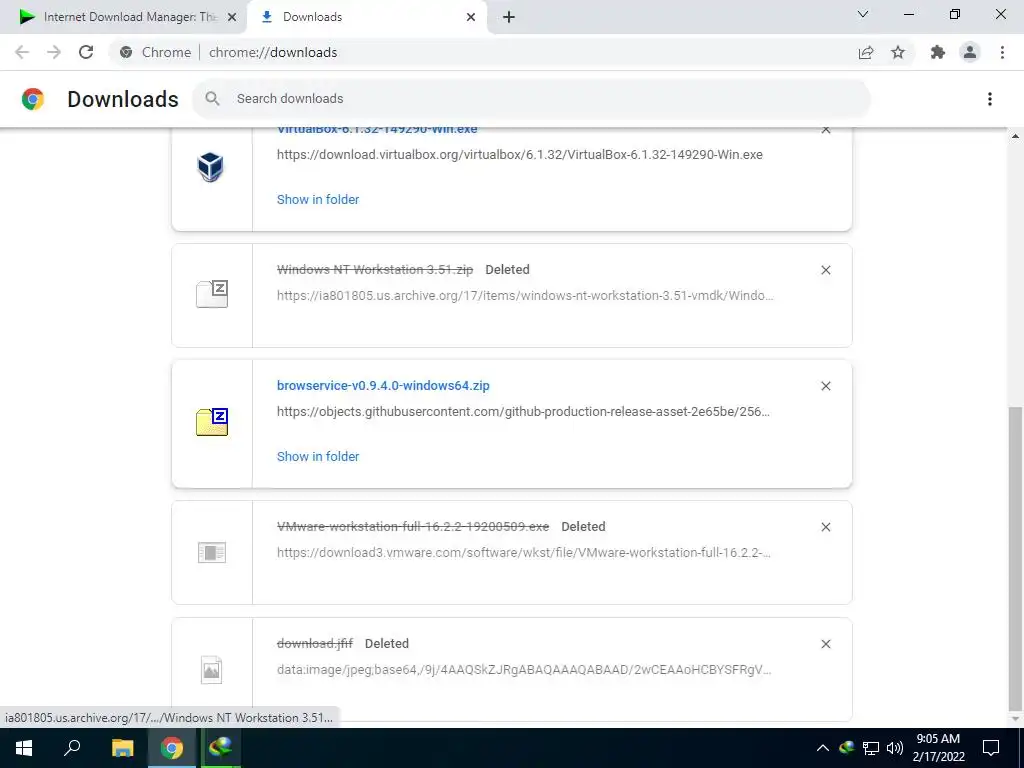
Task: Click the struck-through VMware-workstation-full-16.2.2 file name
Action: 413,527
